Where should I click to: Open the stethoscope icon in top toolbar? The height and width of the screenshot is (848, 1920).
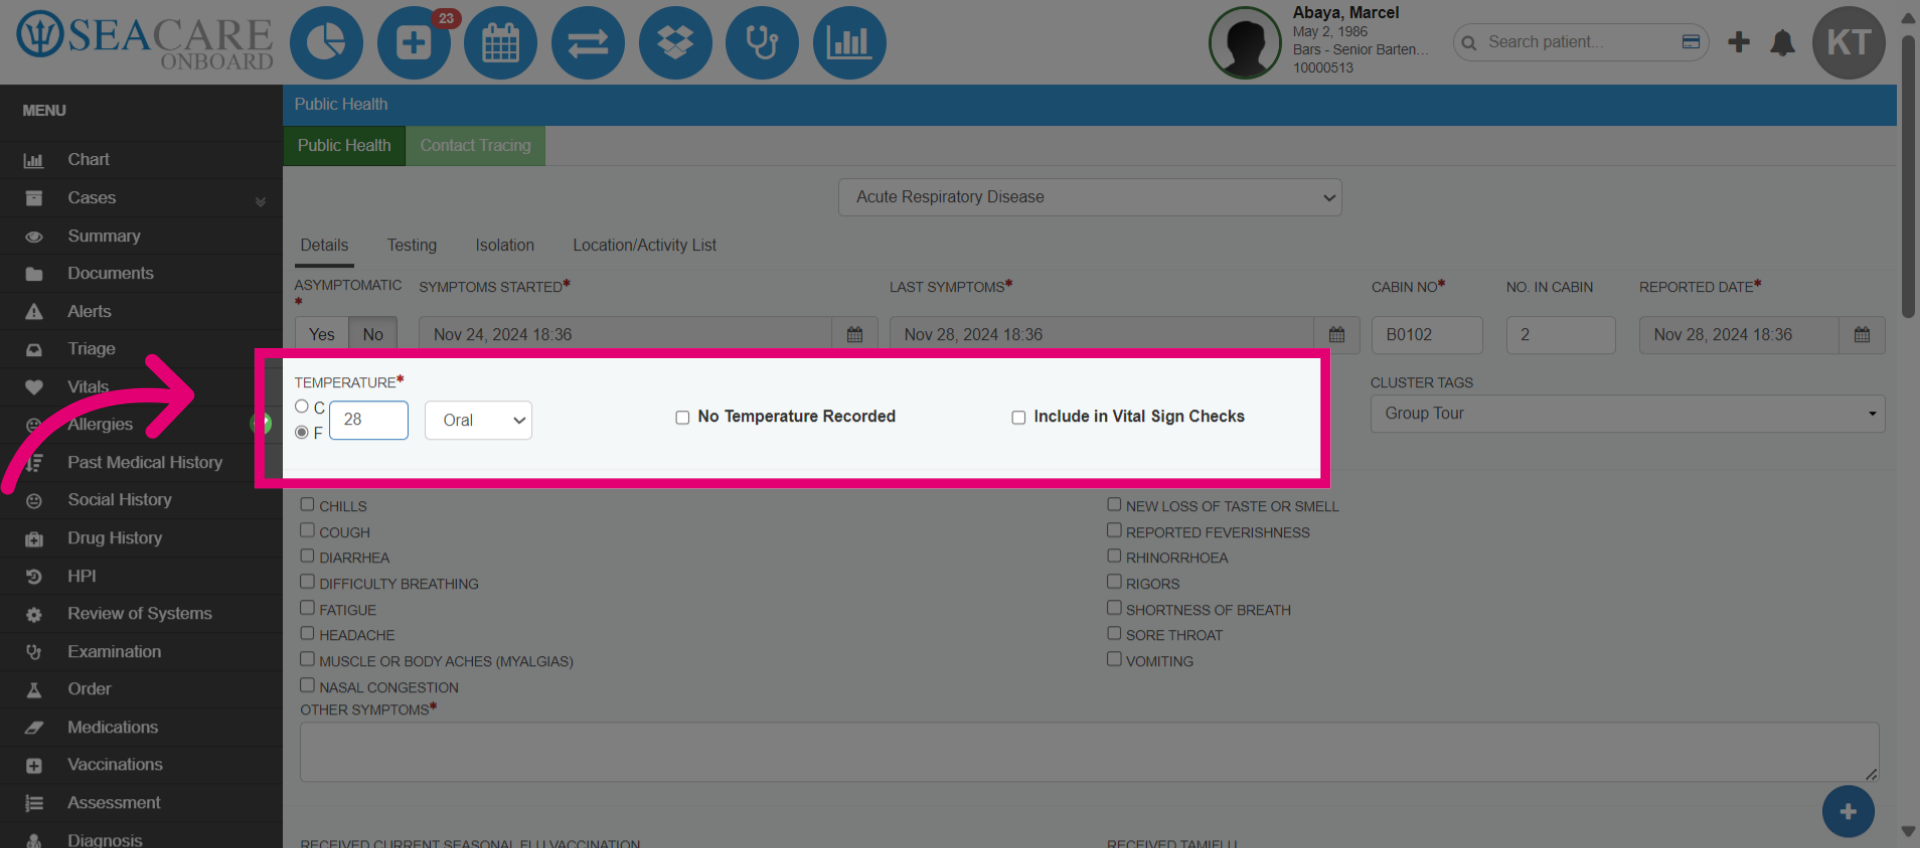[x=762, y=43]
